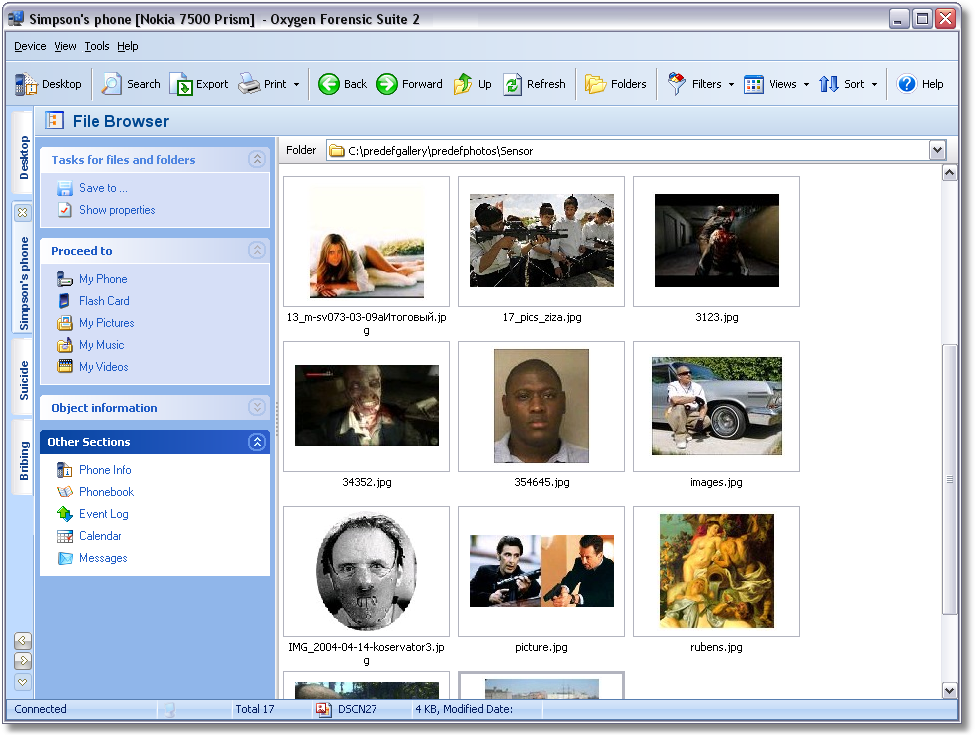Click the Save to... disk icon

coord(65,188)
